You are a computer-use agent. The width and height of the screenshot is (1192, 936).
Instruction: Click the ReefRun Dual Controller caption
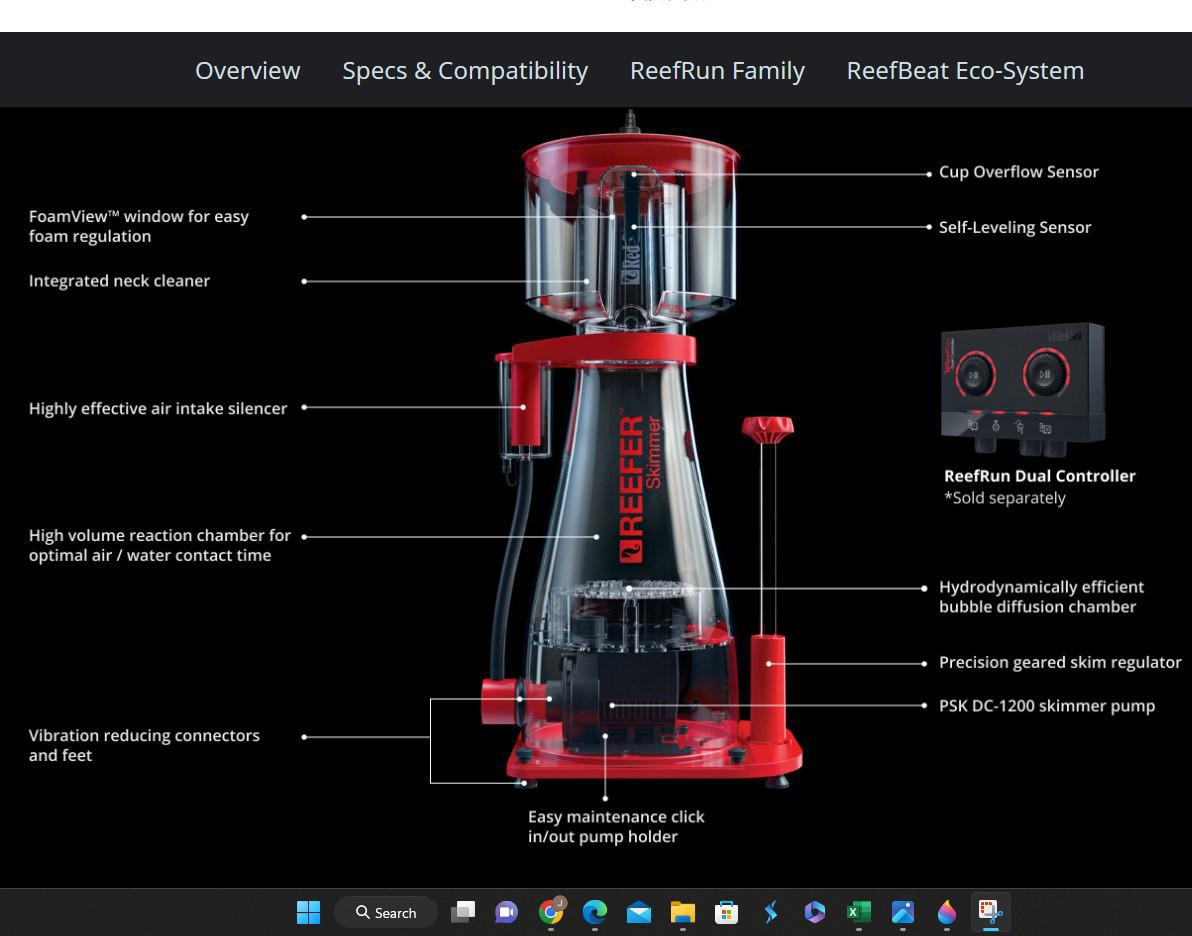point(1039,477)
